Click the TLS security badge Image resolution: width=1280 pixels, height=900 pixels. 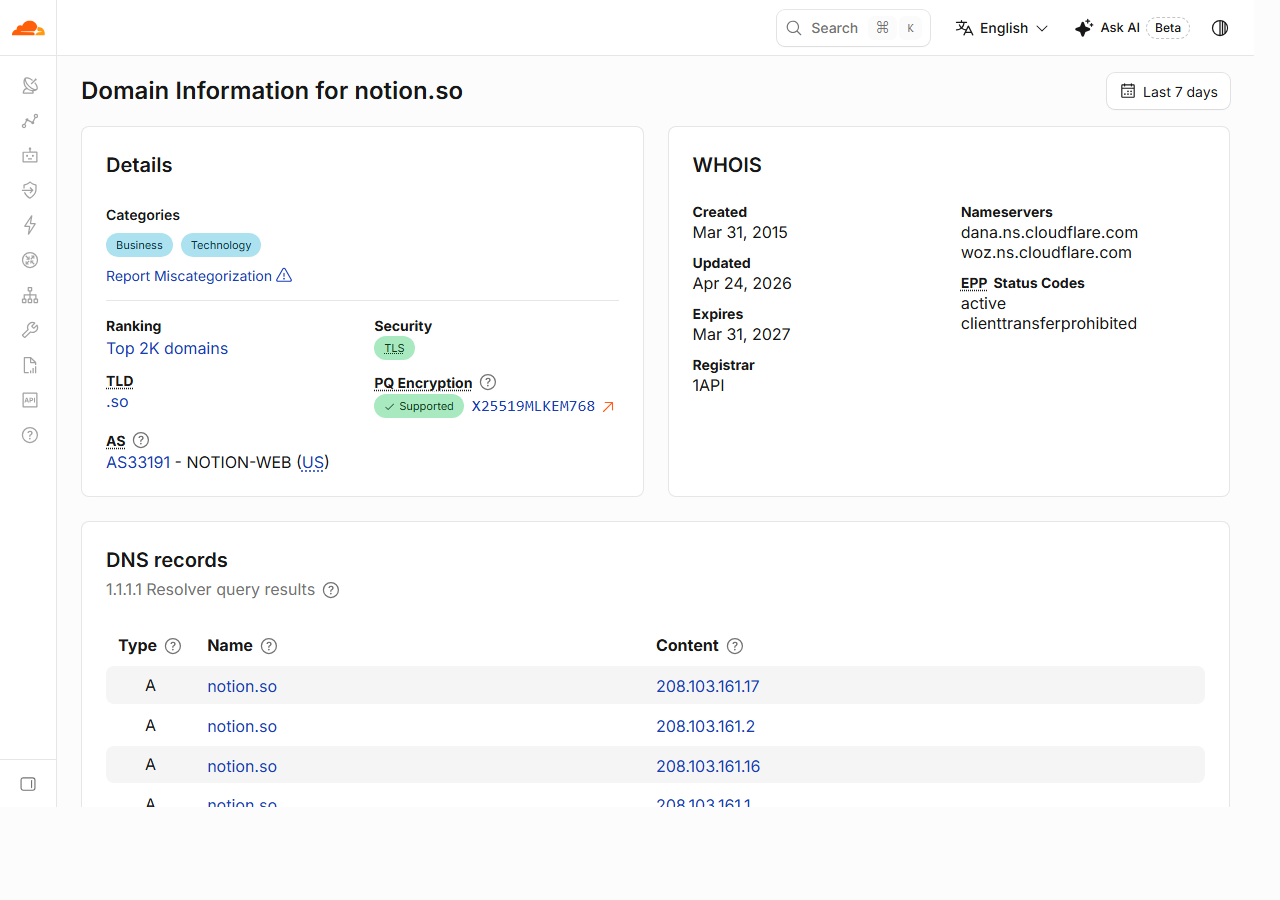(394, 348)
